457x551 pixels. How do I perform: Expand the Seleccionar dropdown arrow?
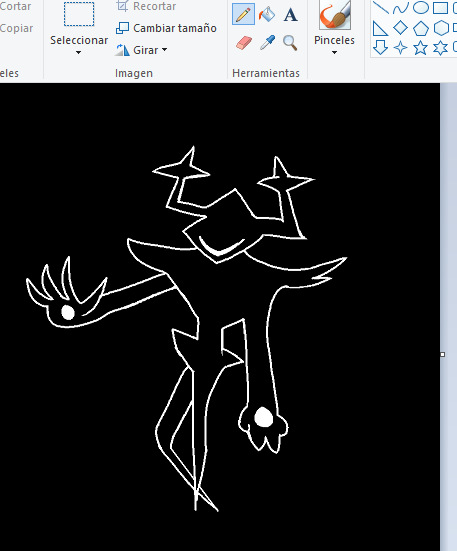pyautogui.click(x=78, y=52)
